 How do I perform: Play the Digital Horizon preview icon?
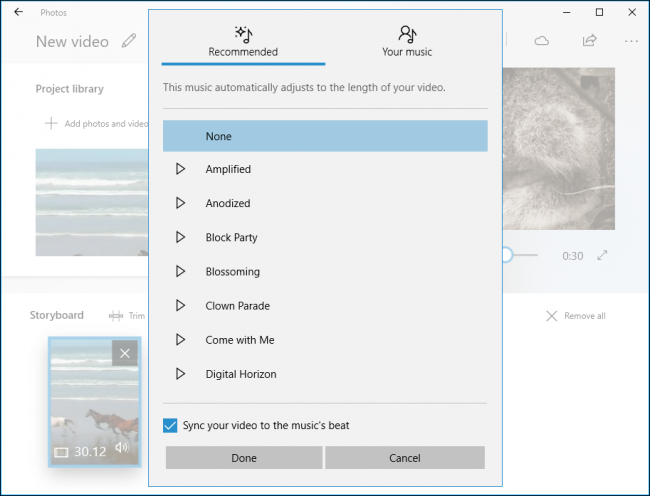[x=180, y=374]
